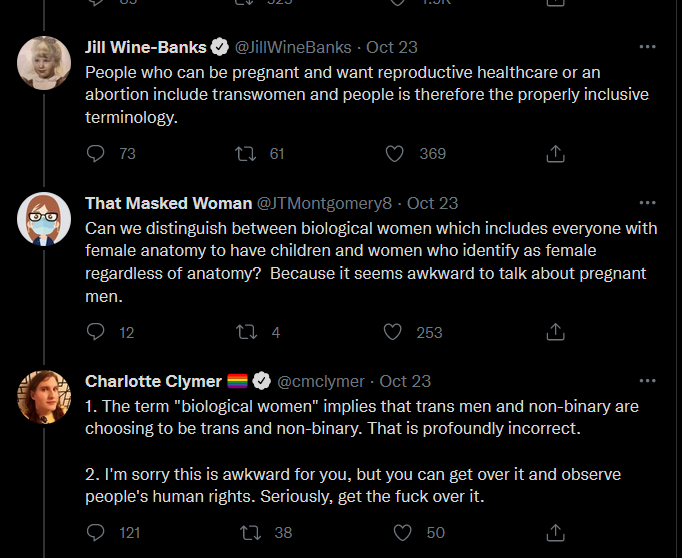Reply to That Masked Woman's tweet
The image size is (682, 558).
[96, 332]
